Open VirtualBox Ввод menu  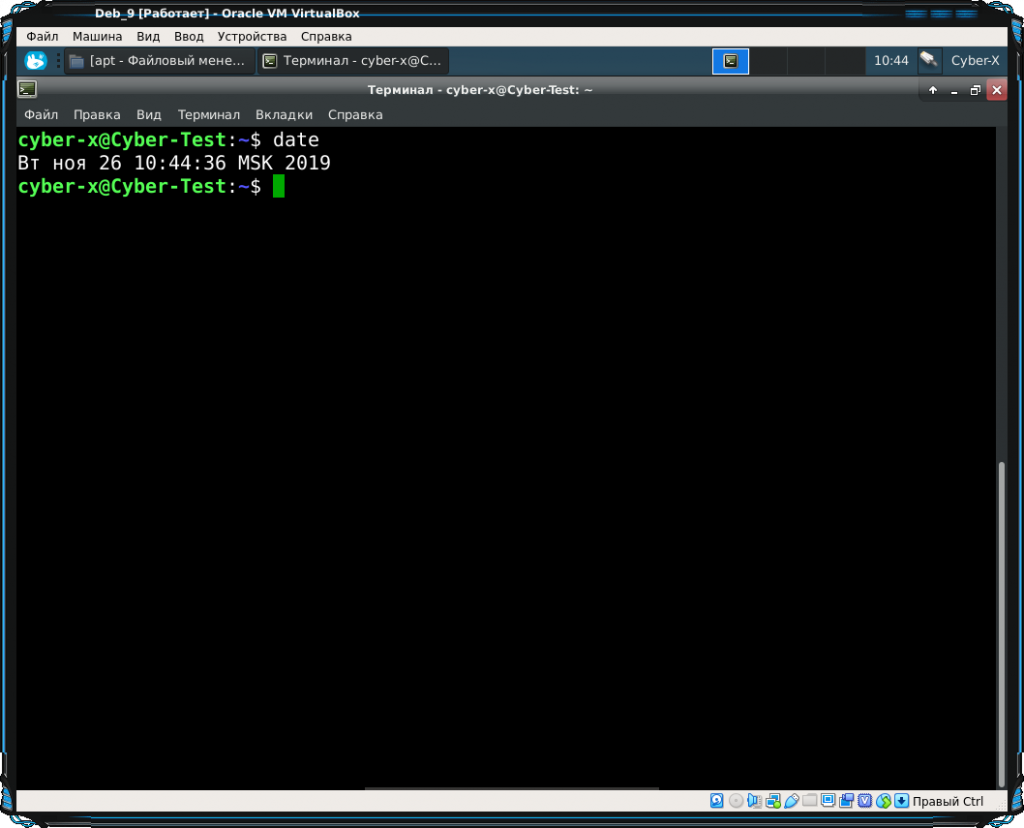[189, 37]
